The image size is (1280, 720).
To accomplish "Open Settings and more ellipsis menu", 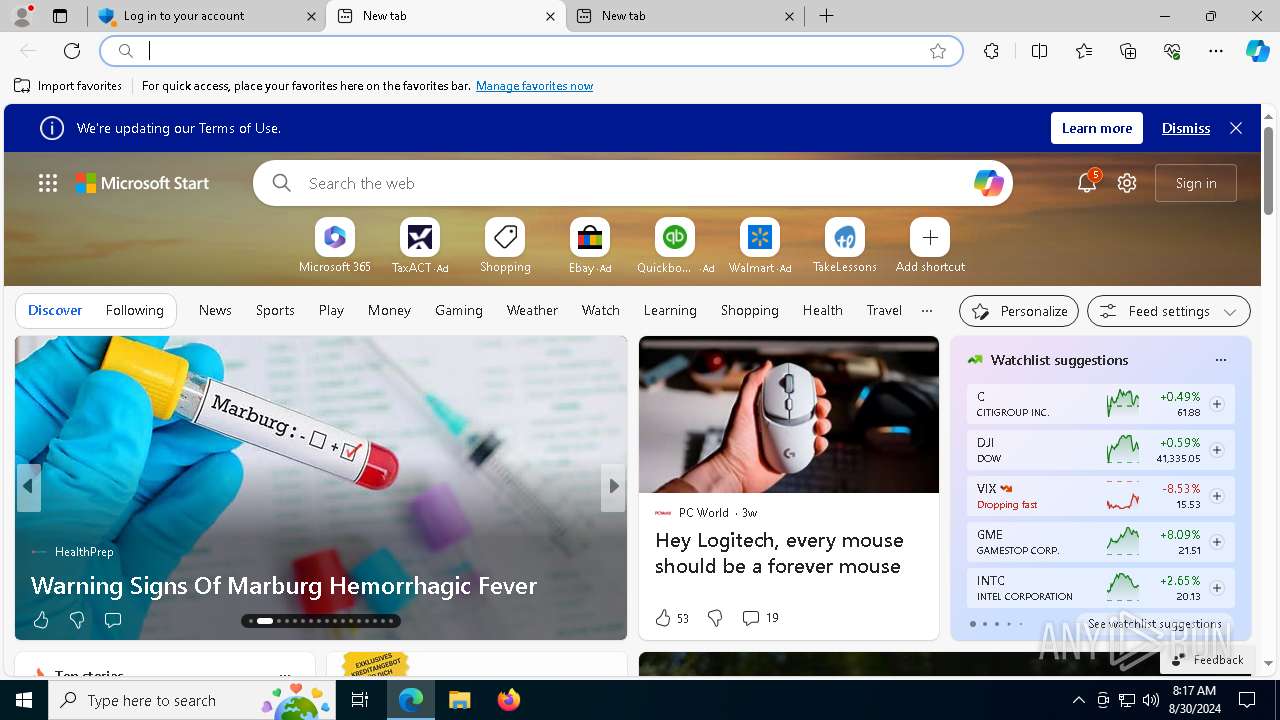I will pyautogui.click(x=1216, y=51).
